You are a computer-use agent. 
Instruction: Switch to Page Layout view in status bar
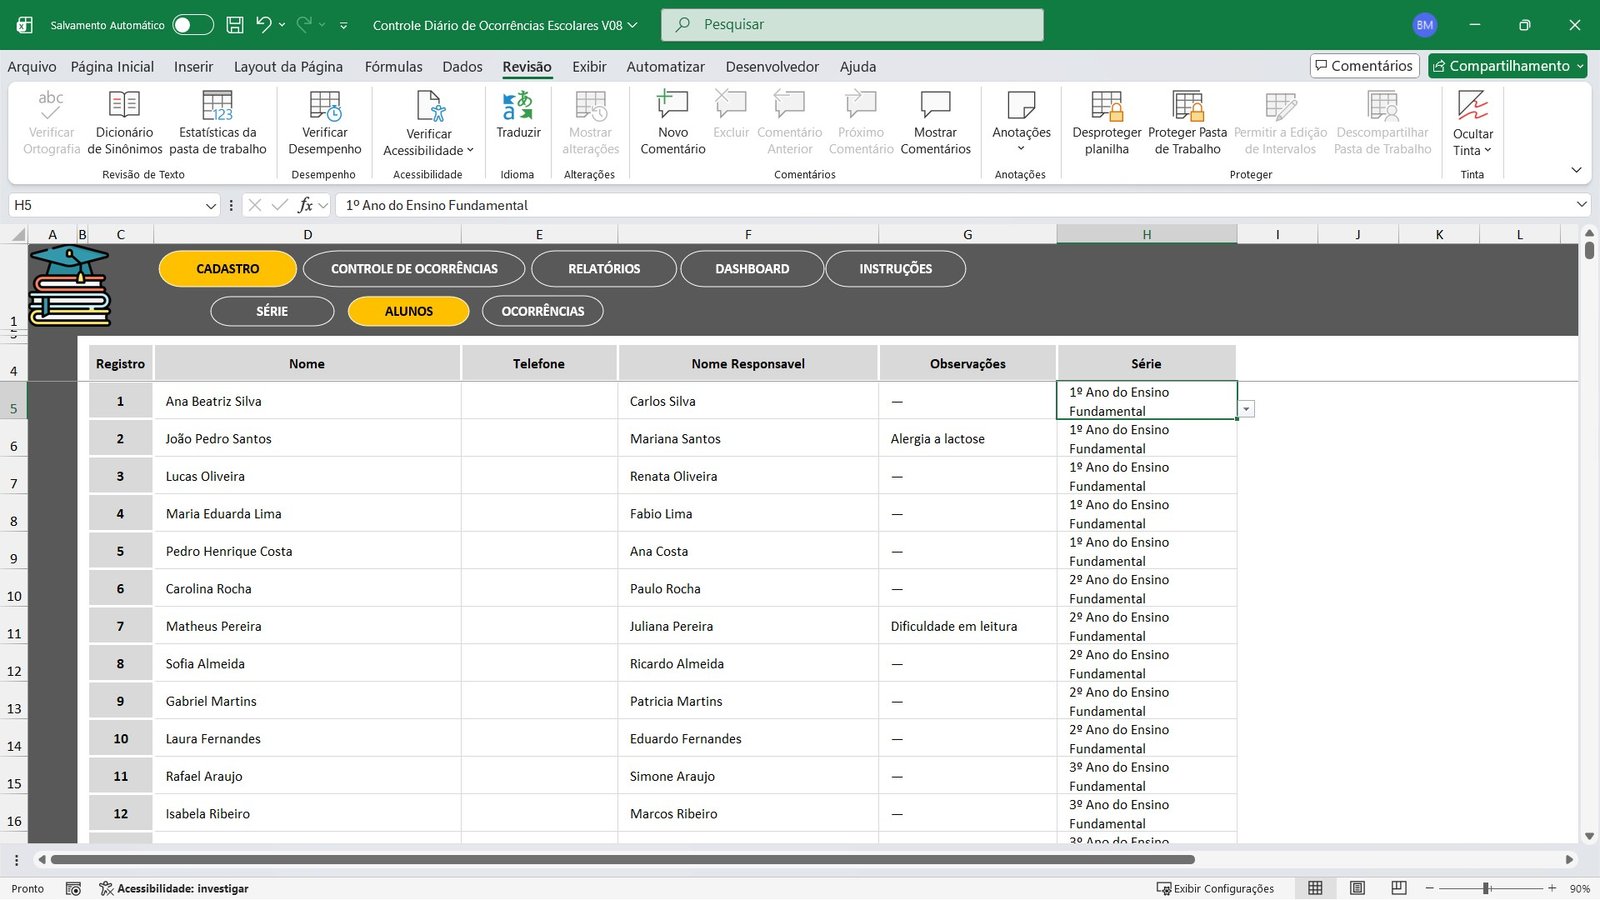click(x=1357, y=888)
